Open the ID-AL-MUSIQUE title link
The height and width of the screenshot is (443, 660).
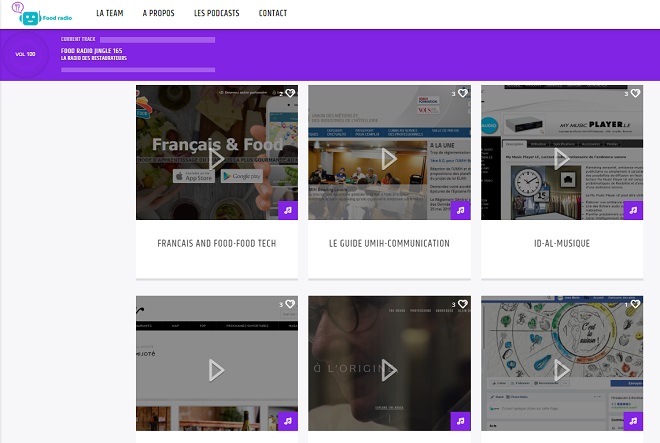[x=562, y=243]
